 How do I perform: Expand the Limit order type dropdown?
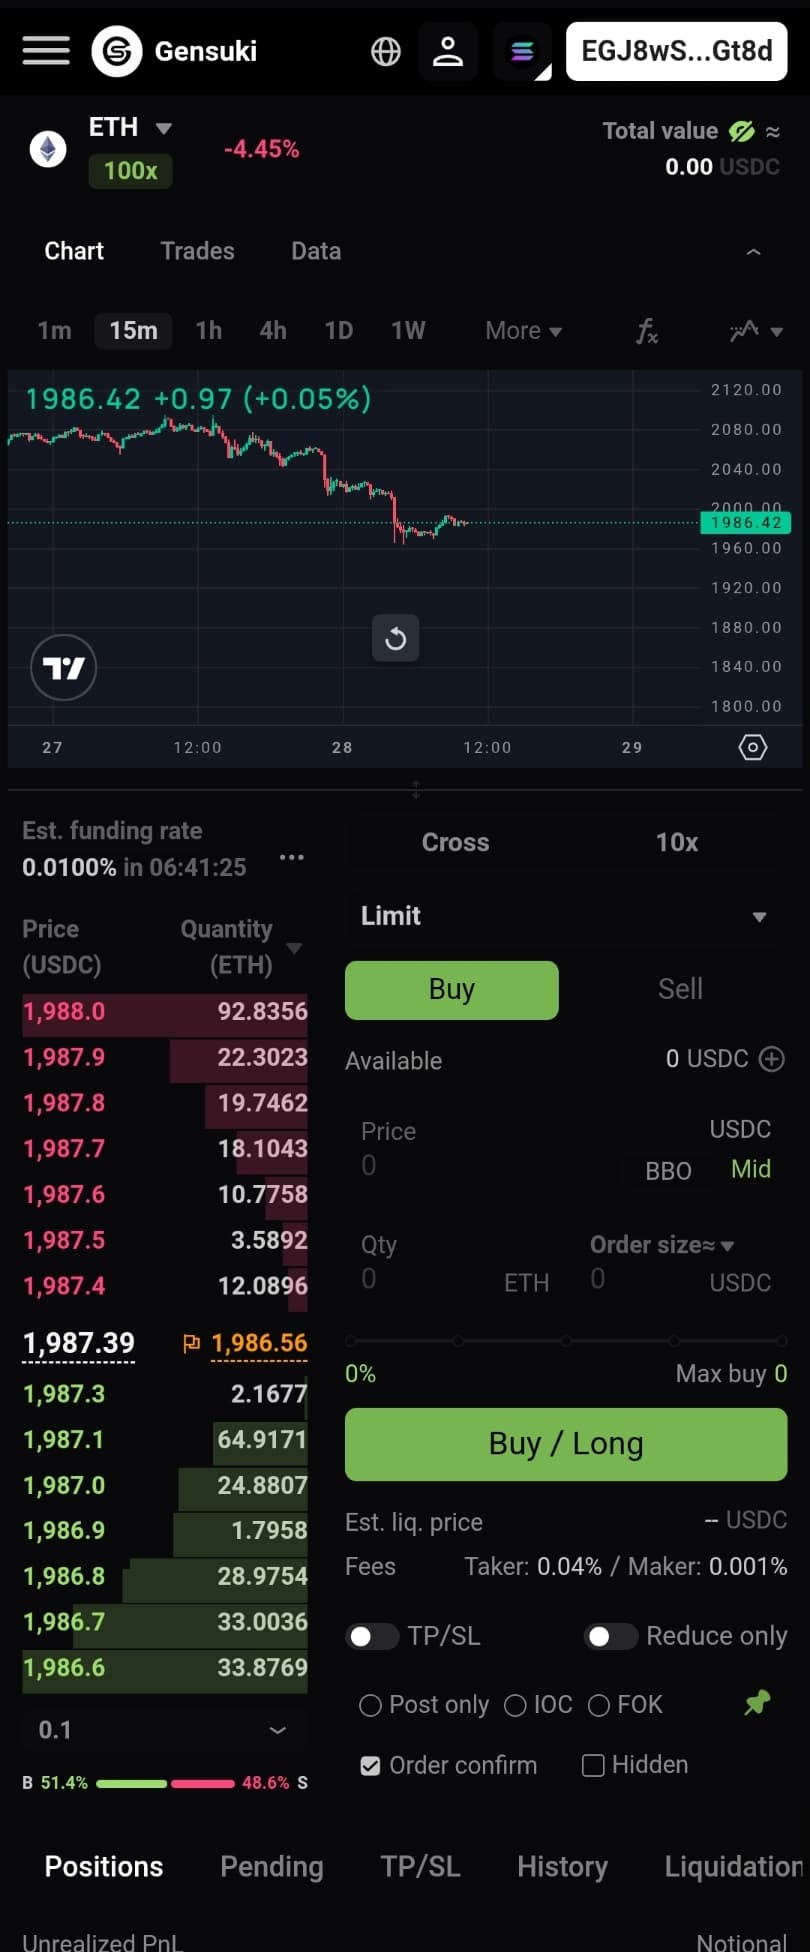(565, 916)
